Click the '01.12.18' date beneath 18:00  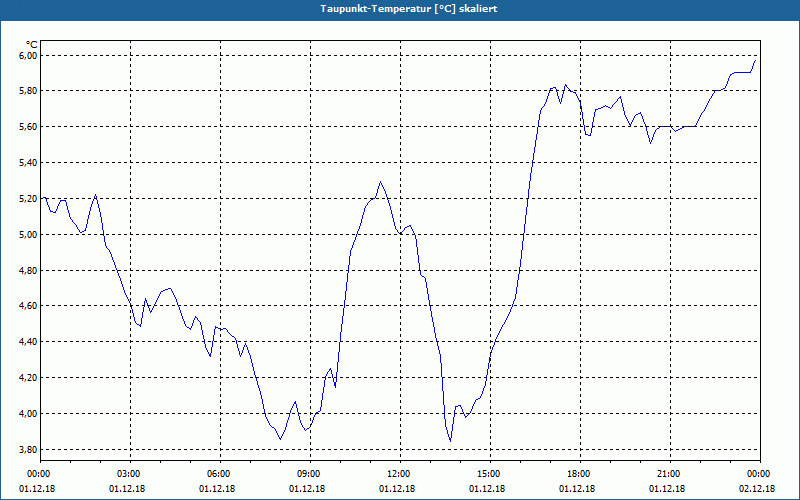[x=577, y=489]
